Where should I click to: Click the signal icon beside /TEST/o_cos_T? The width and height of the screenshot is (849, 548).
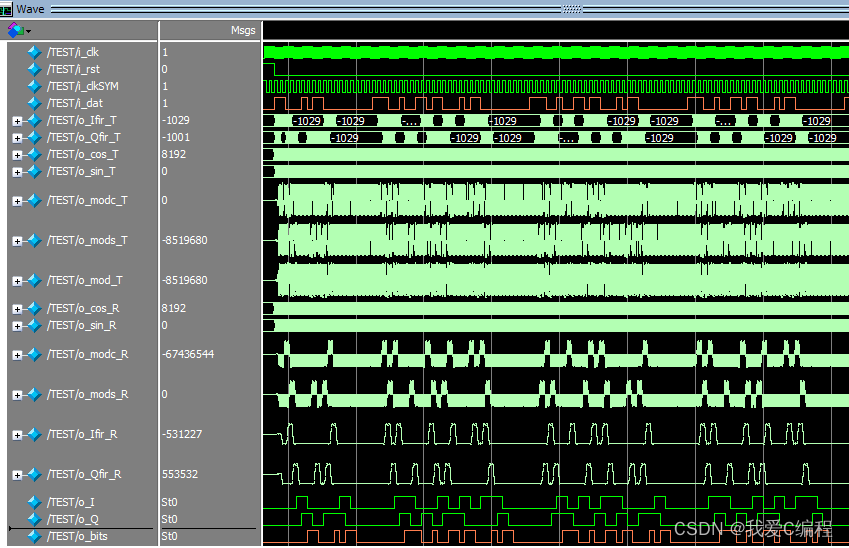click(x=35, y=154)
